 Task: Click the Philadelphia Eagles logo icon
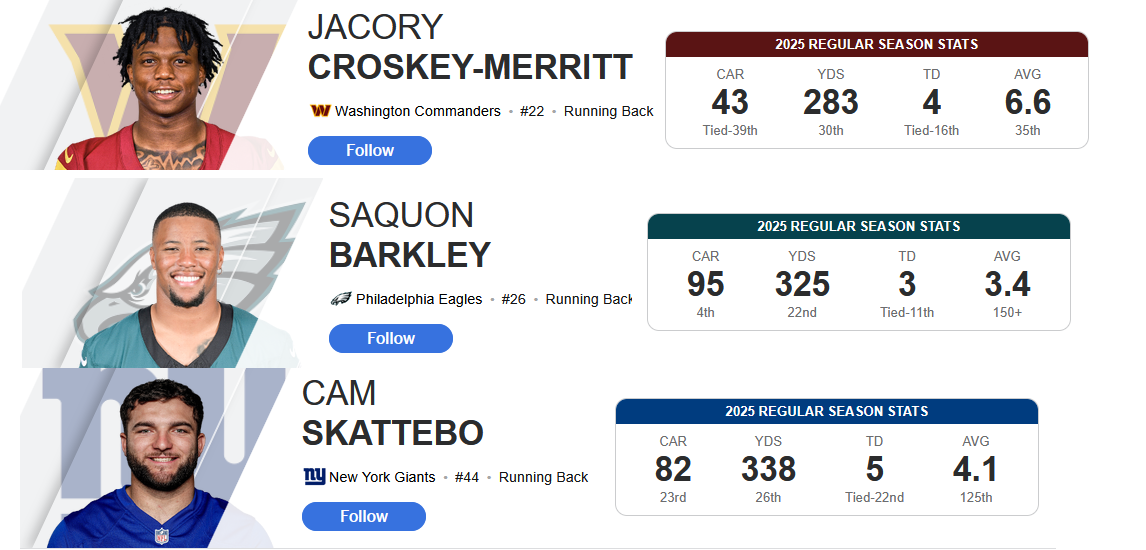tap(340, 299)
